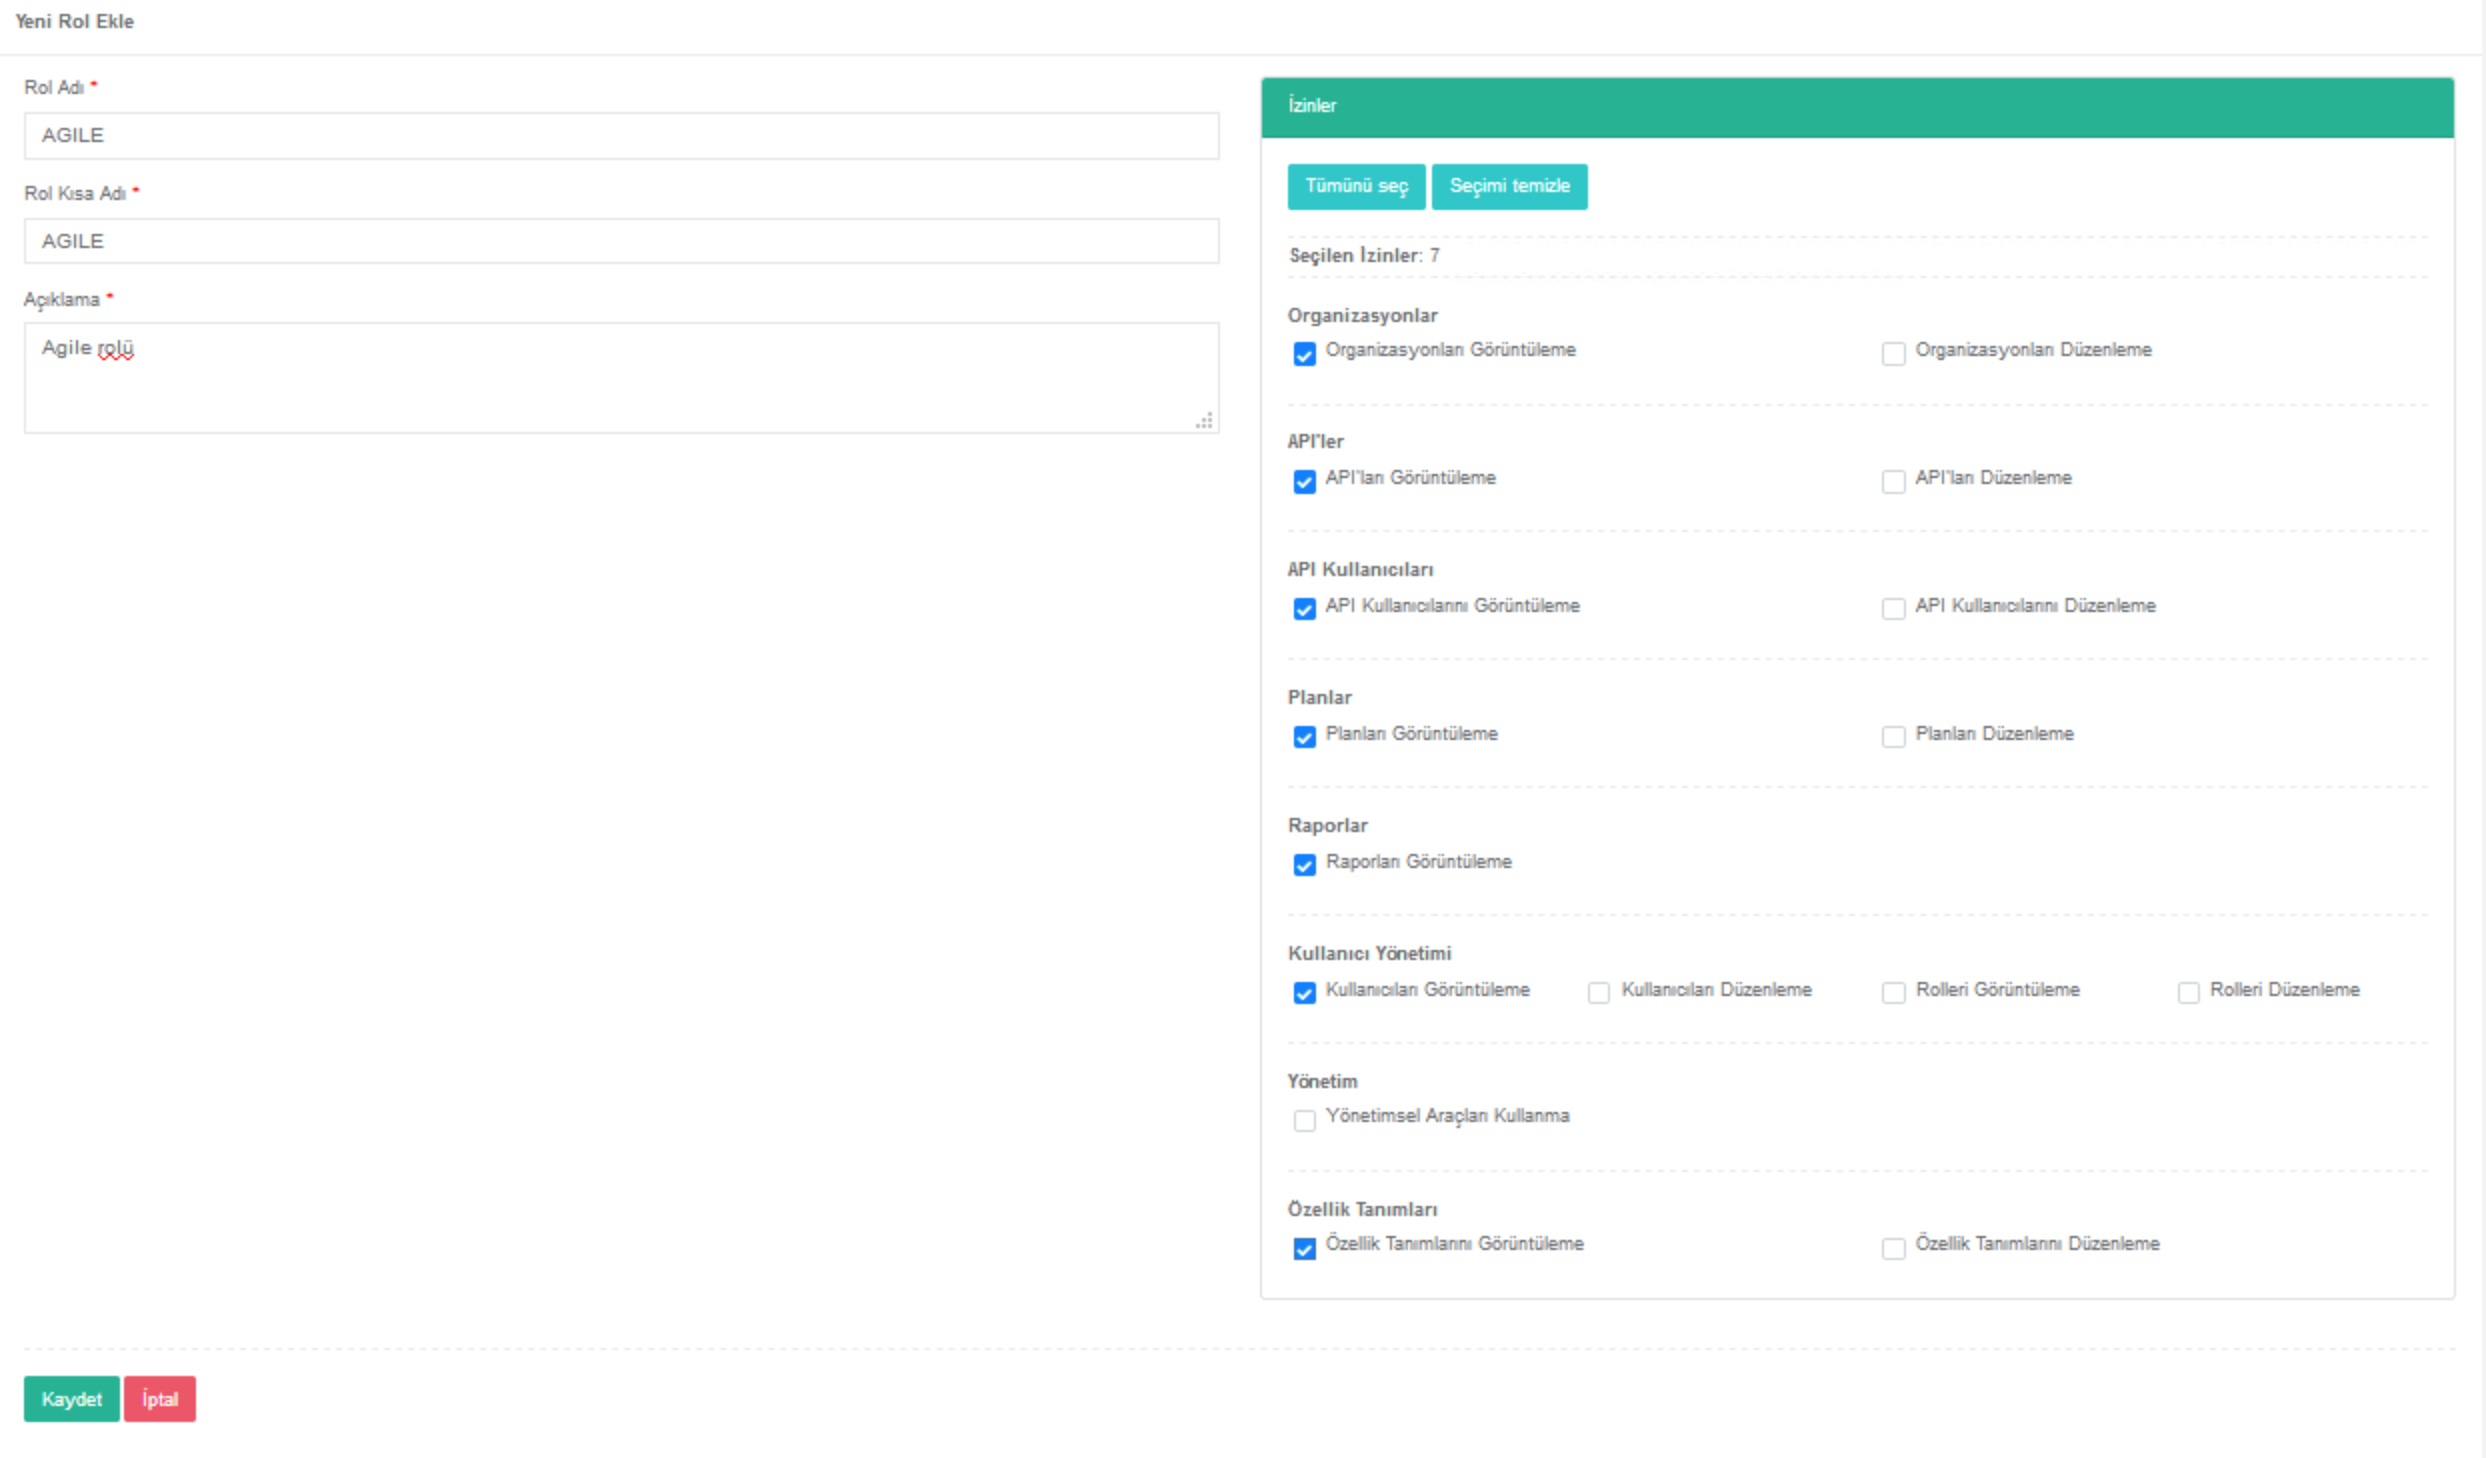Click the Kullanıcı Yönetimi section heading
The height and width of the screenshot is (1458, 2486).
point(1369,953)
